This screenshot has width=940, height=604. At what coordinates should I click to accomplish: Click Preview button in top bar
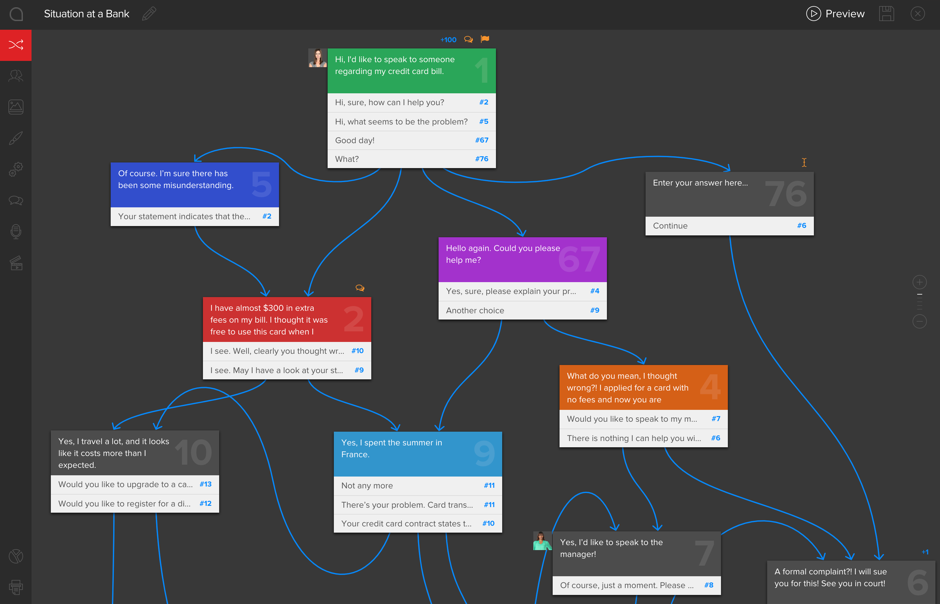[835, 14]
